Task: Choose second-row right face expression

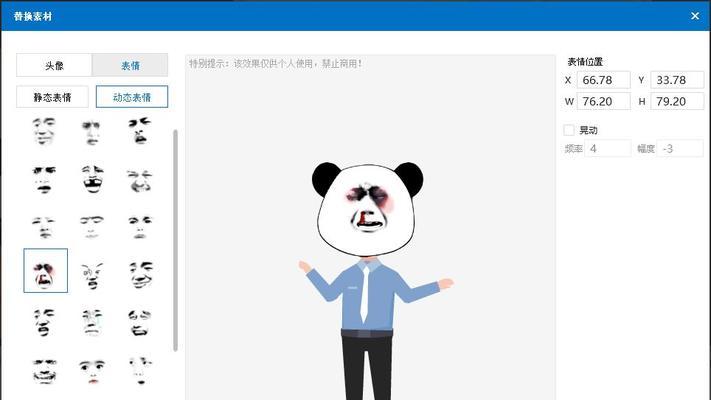Action: pyautogui.click(x=140, y=180)
